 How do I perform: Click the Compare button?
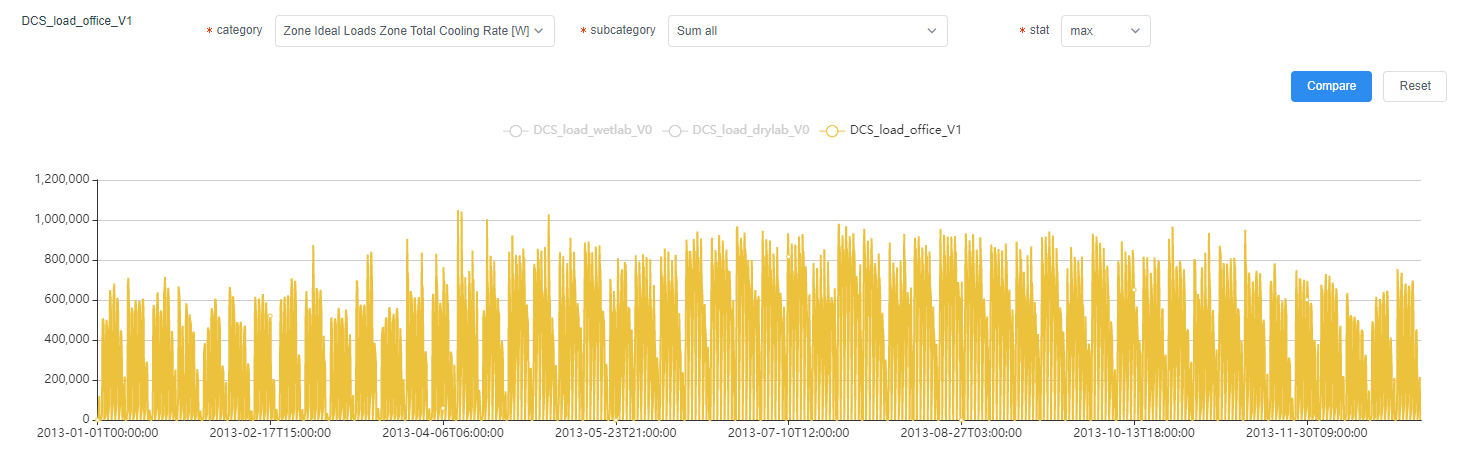pos(1331,86)
